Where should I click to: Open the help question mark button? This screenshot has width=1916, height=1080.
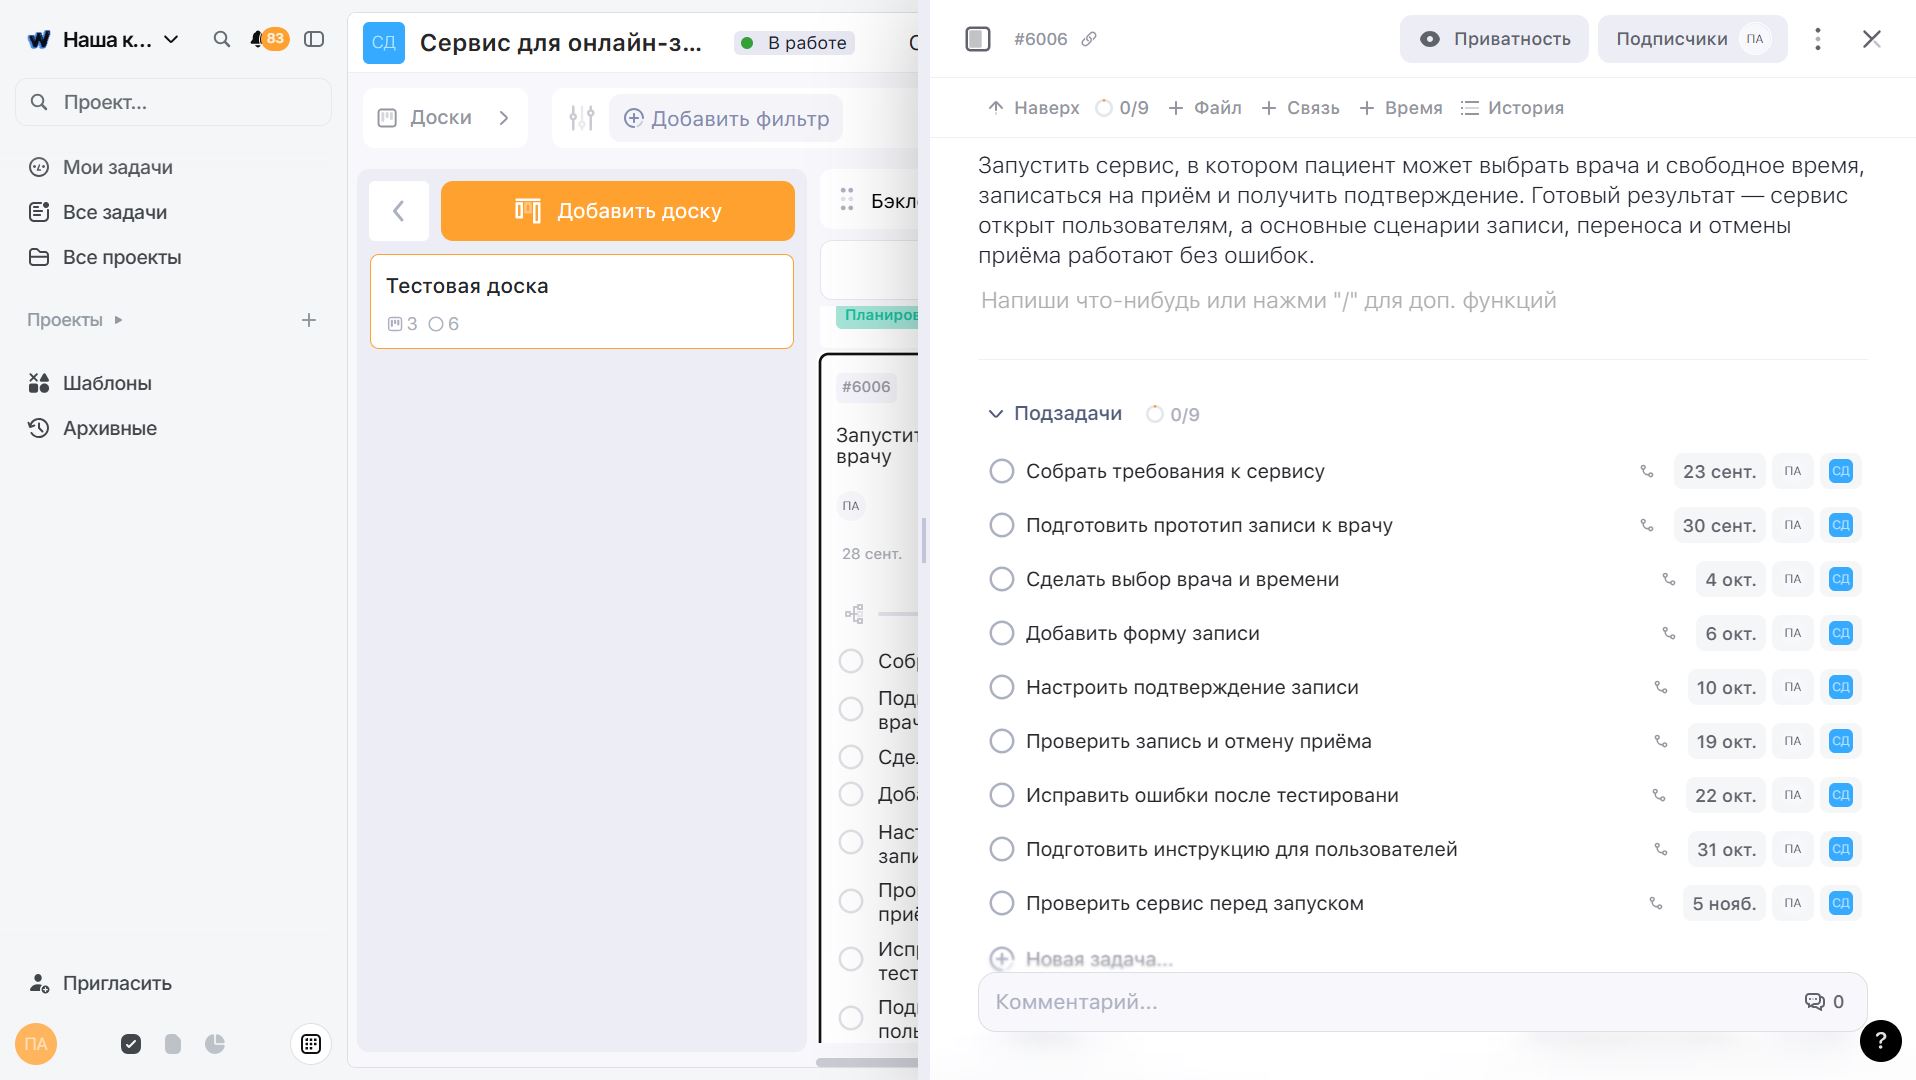point(1880,1040)
